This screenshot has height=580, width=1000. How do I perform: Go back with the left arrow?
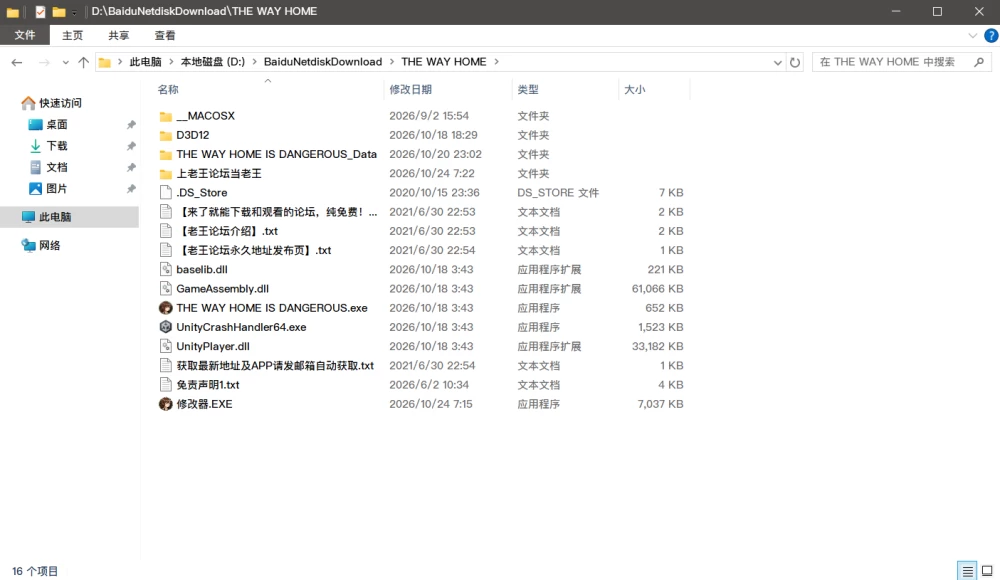(17, 62)
